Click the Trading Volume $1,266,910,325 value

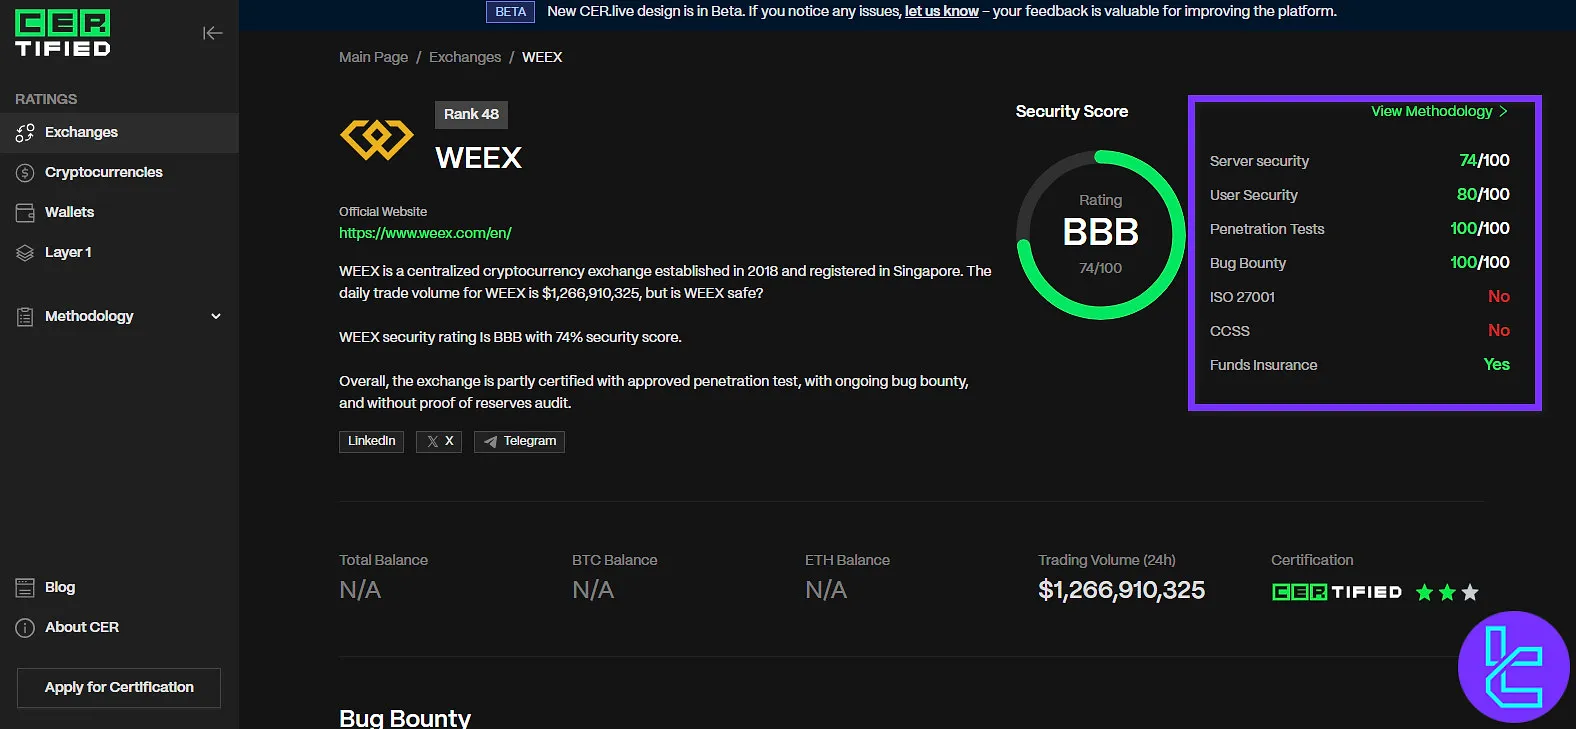click(x=1121, y=590)
